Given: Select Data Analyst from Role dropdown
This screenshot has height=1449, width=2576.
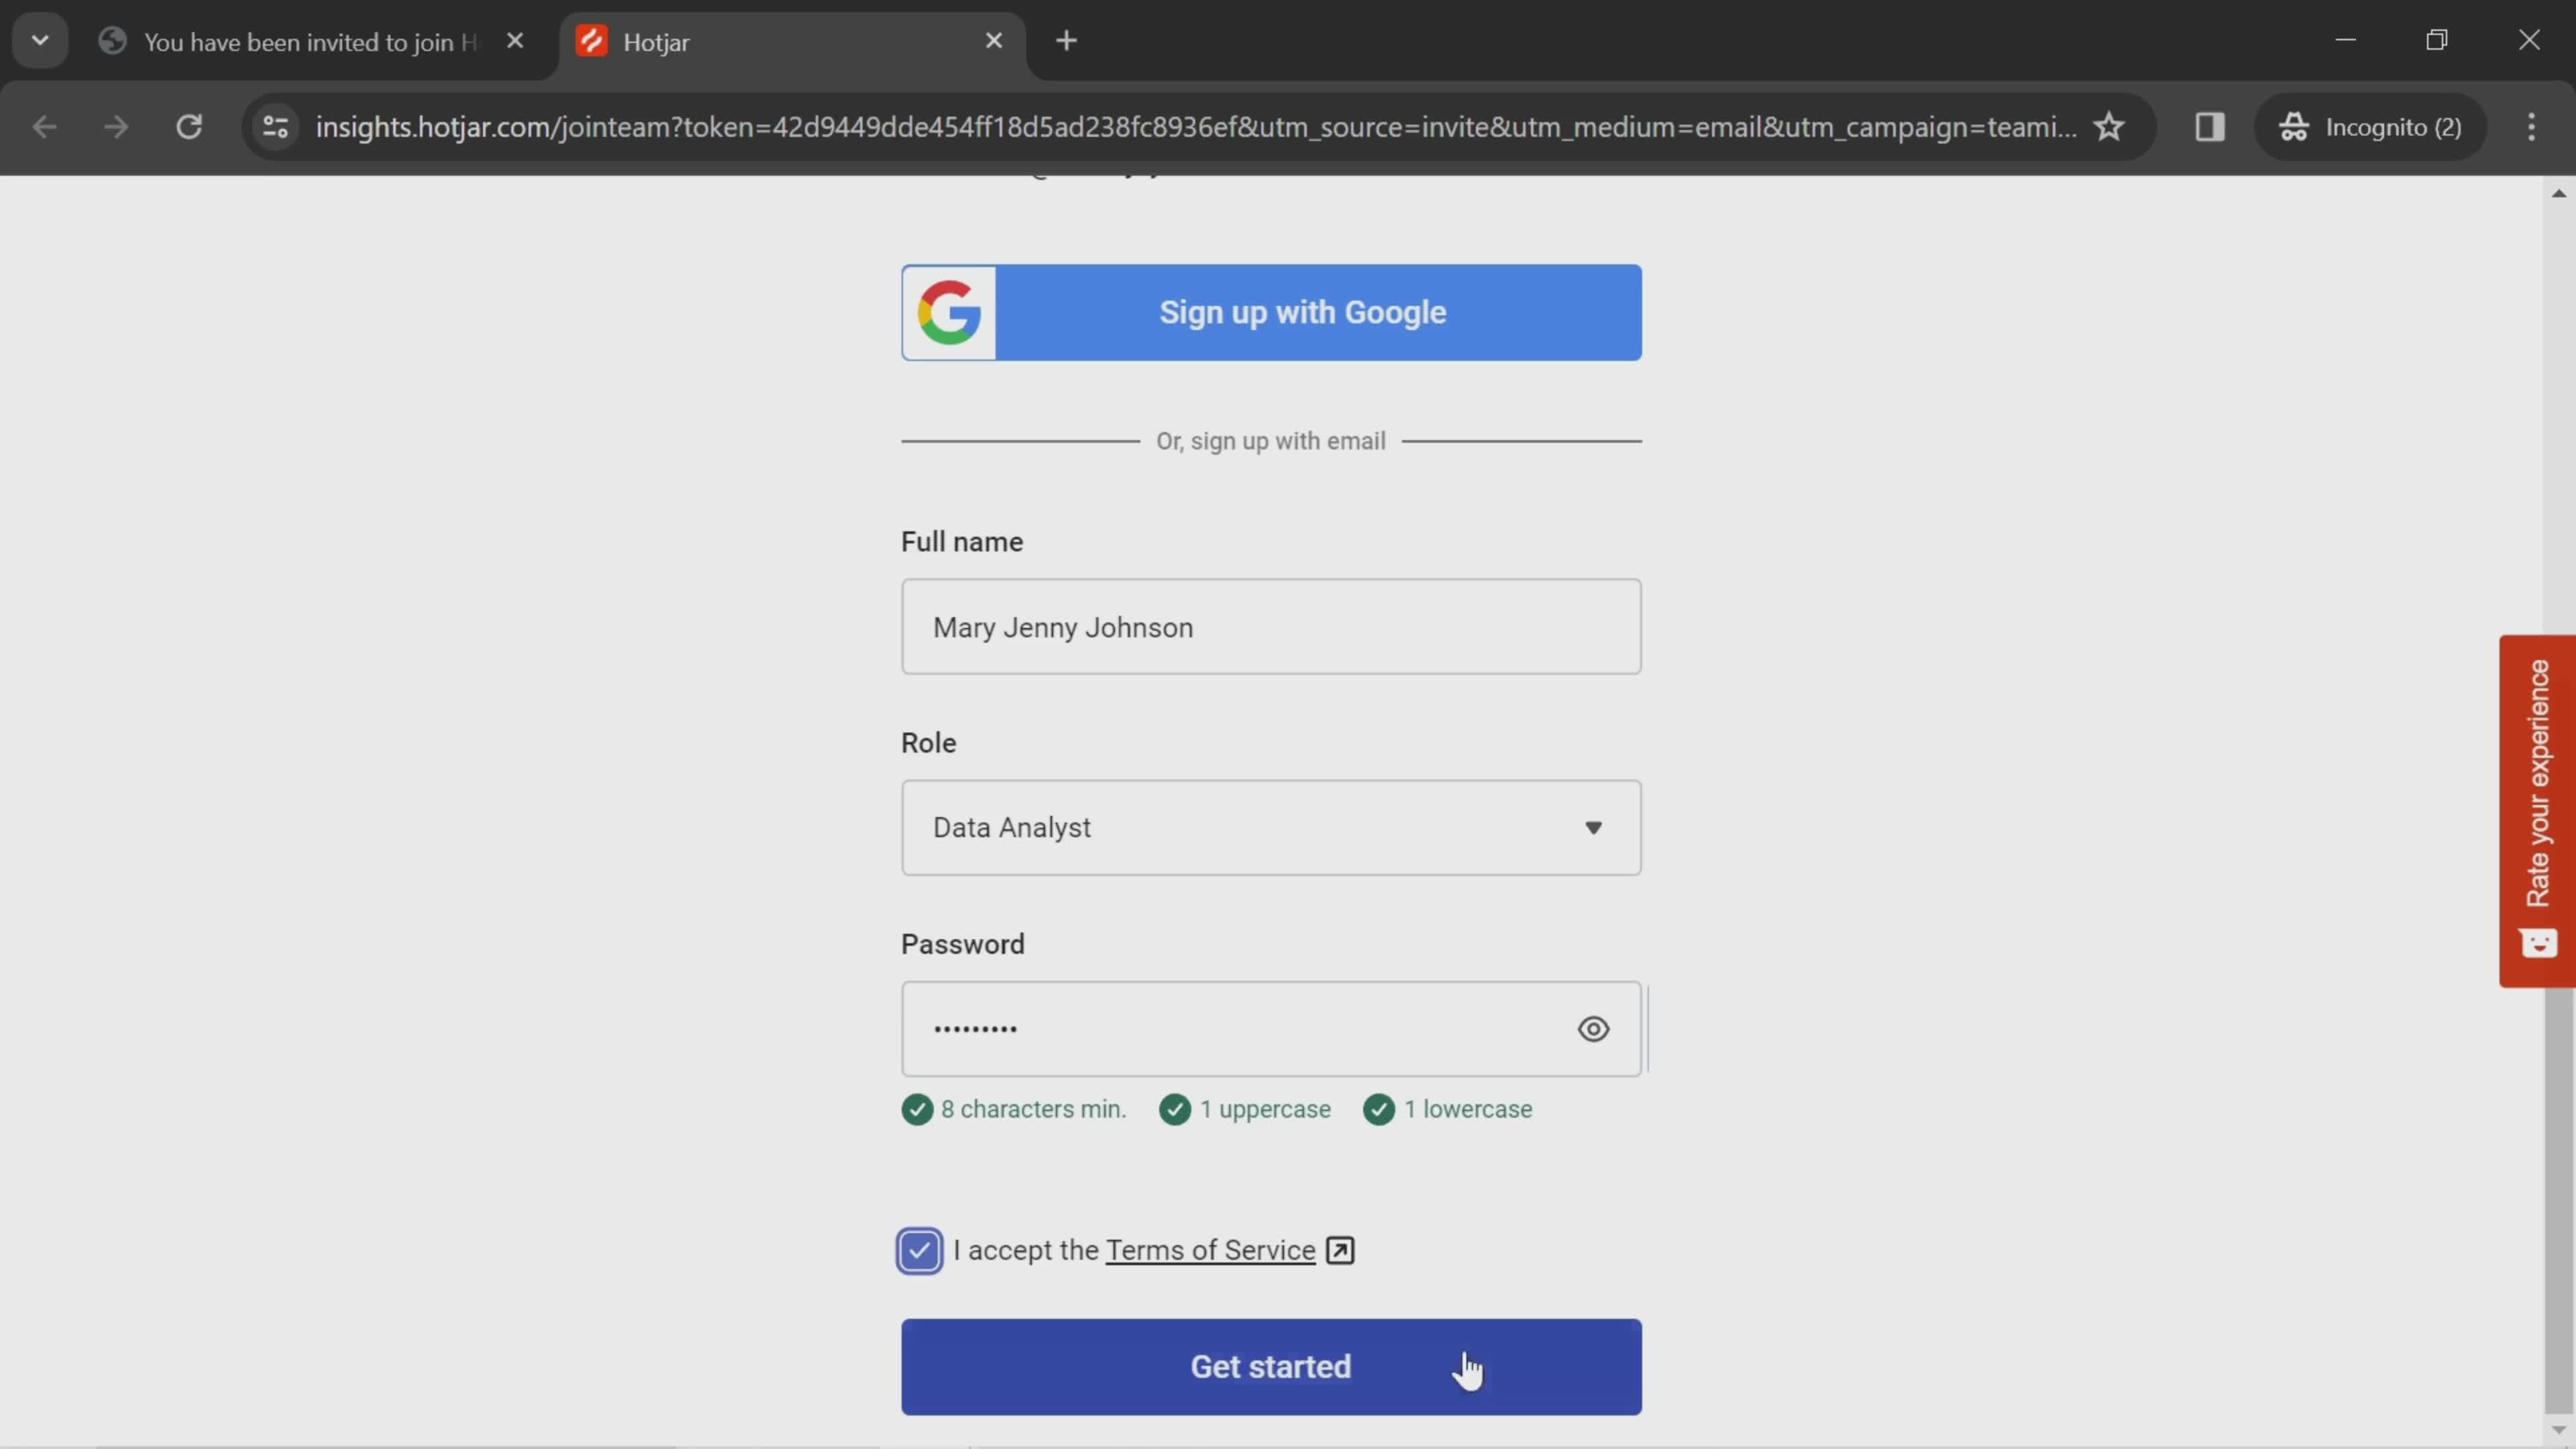Looking at the screenshot, I should [1271, 828].
